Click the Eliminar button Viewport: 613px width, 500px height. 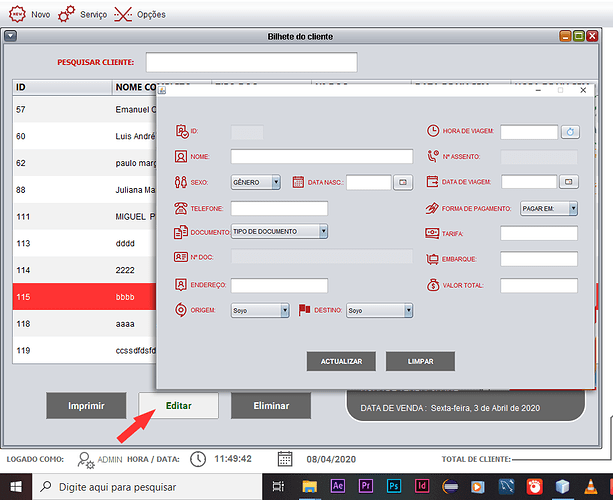pos(271,406)
